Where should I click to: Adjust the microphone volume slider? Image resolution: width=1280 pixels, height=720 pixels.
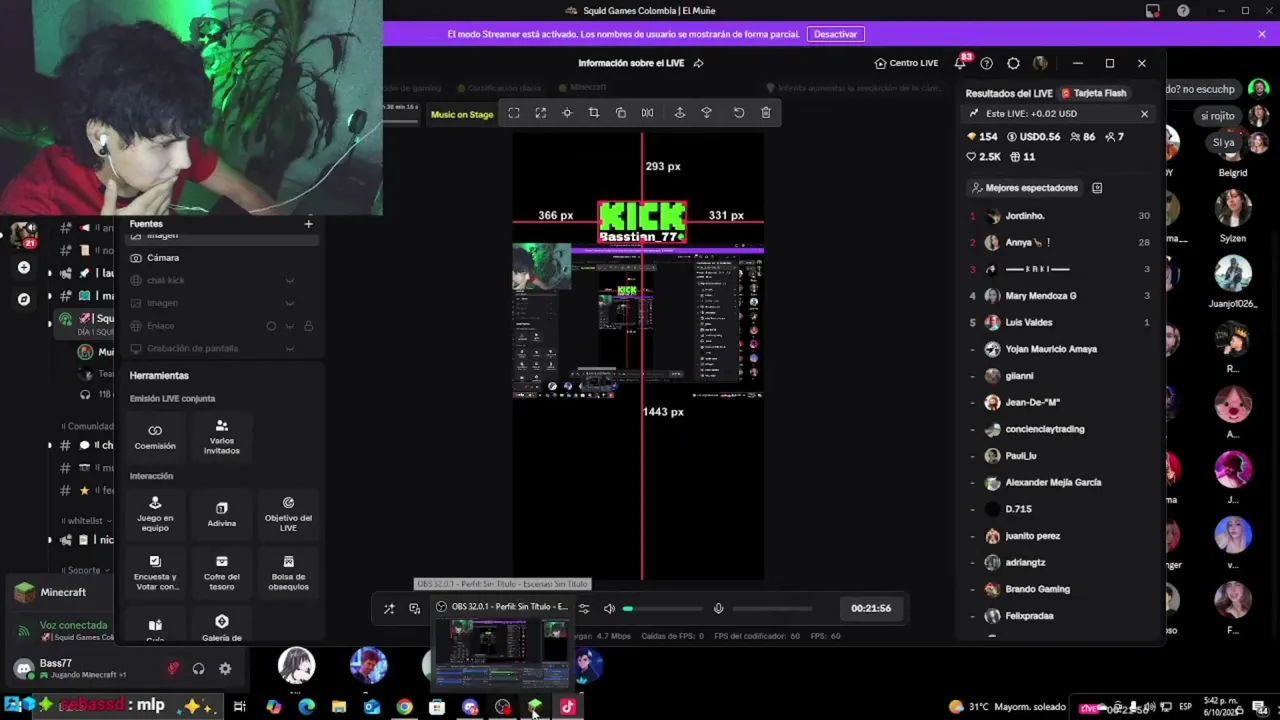click(x=772, y=608)
